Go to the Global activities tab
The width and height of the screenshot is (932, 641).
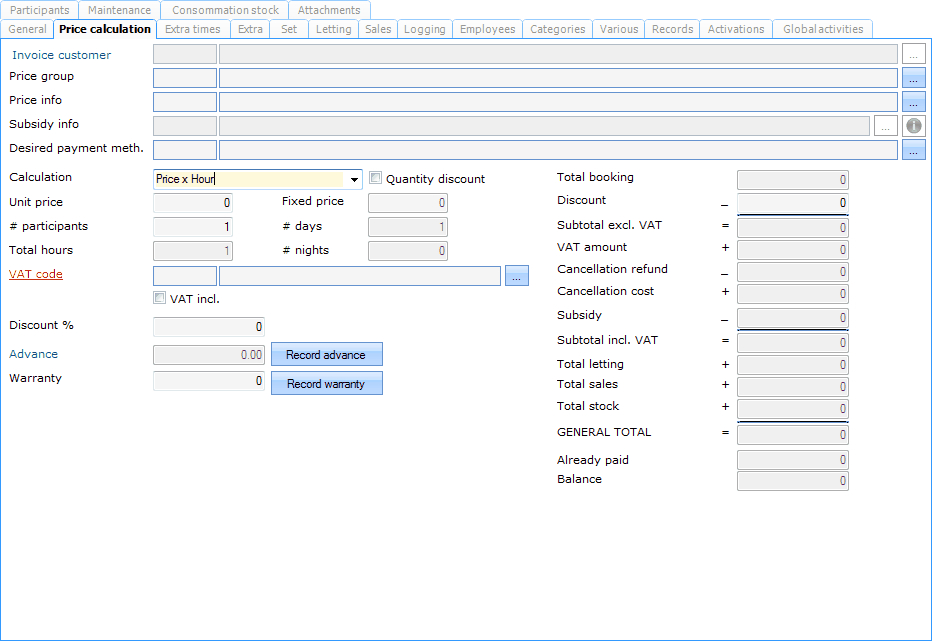pyautogui.click(x=823, y=29)
